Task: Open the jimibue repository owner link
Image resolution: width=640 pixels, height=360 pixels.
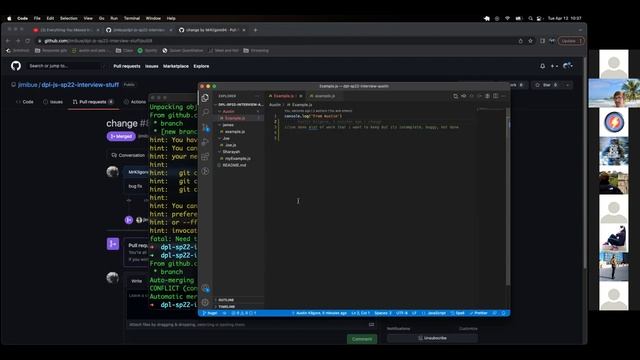Action: coord(27,85)
